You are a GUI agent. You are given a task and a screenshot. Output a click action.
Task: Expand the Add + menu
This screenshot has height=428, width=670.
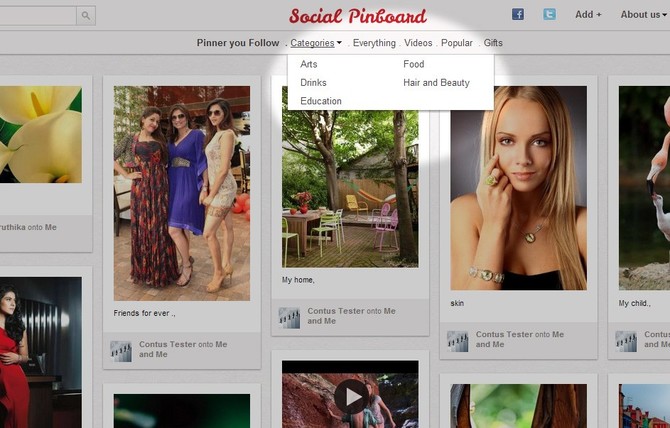(588, 15)
